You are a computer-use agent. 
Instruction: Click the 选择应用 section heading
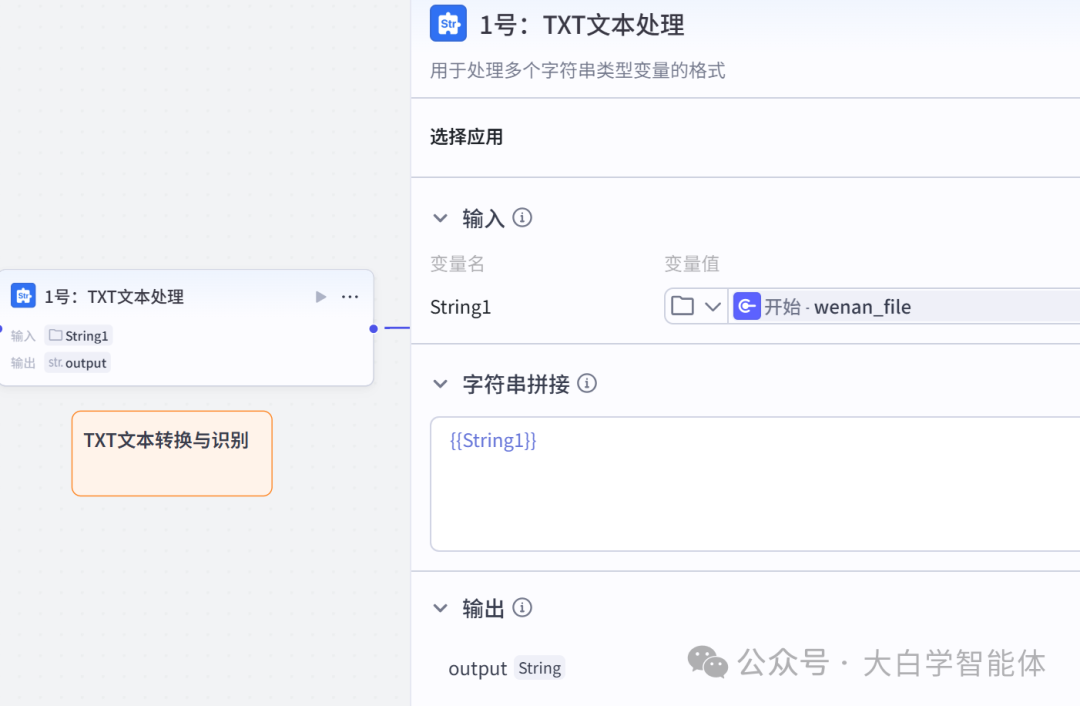[466, 137]
